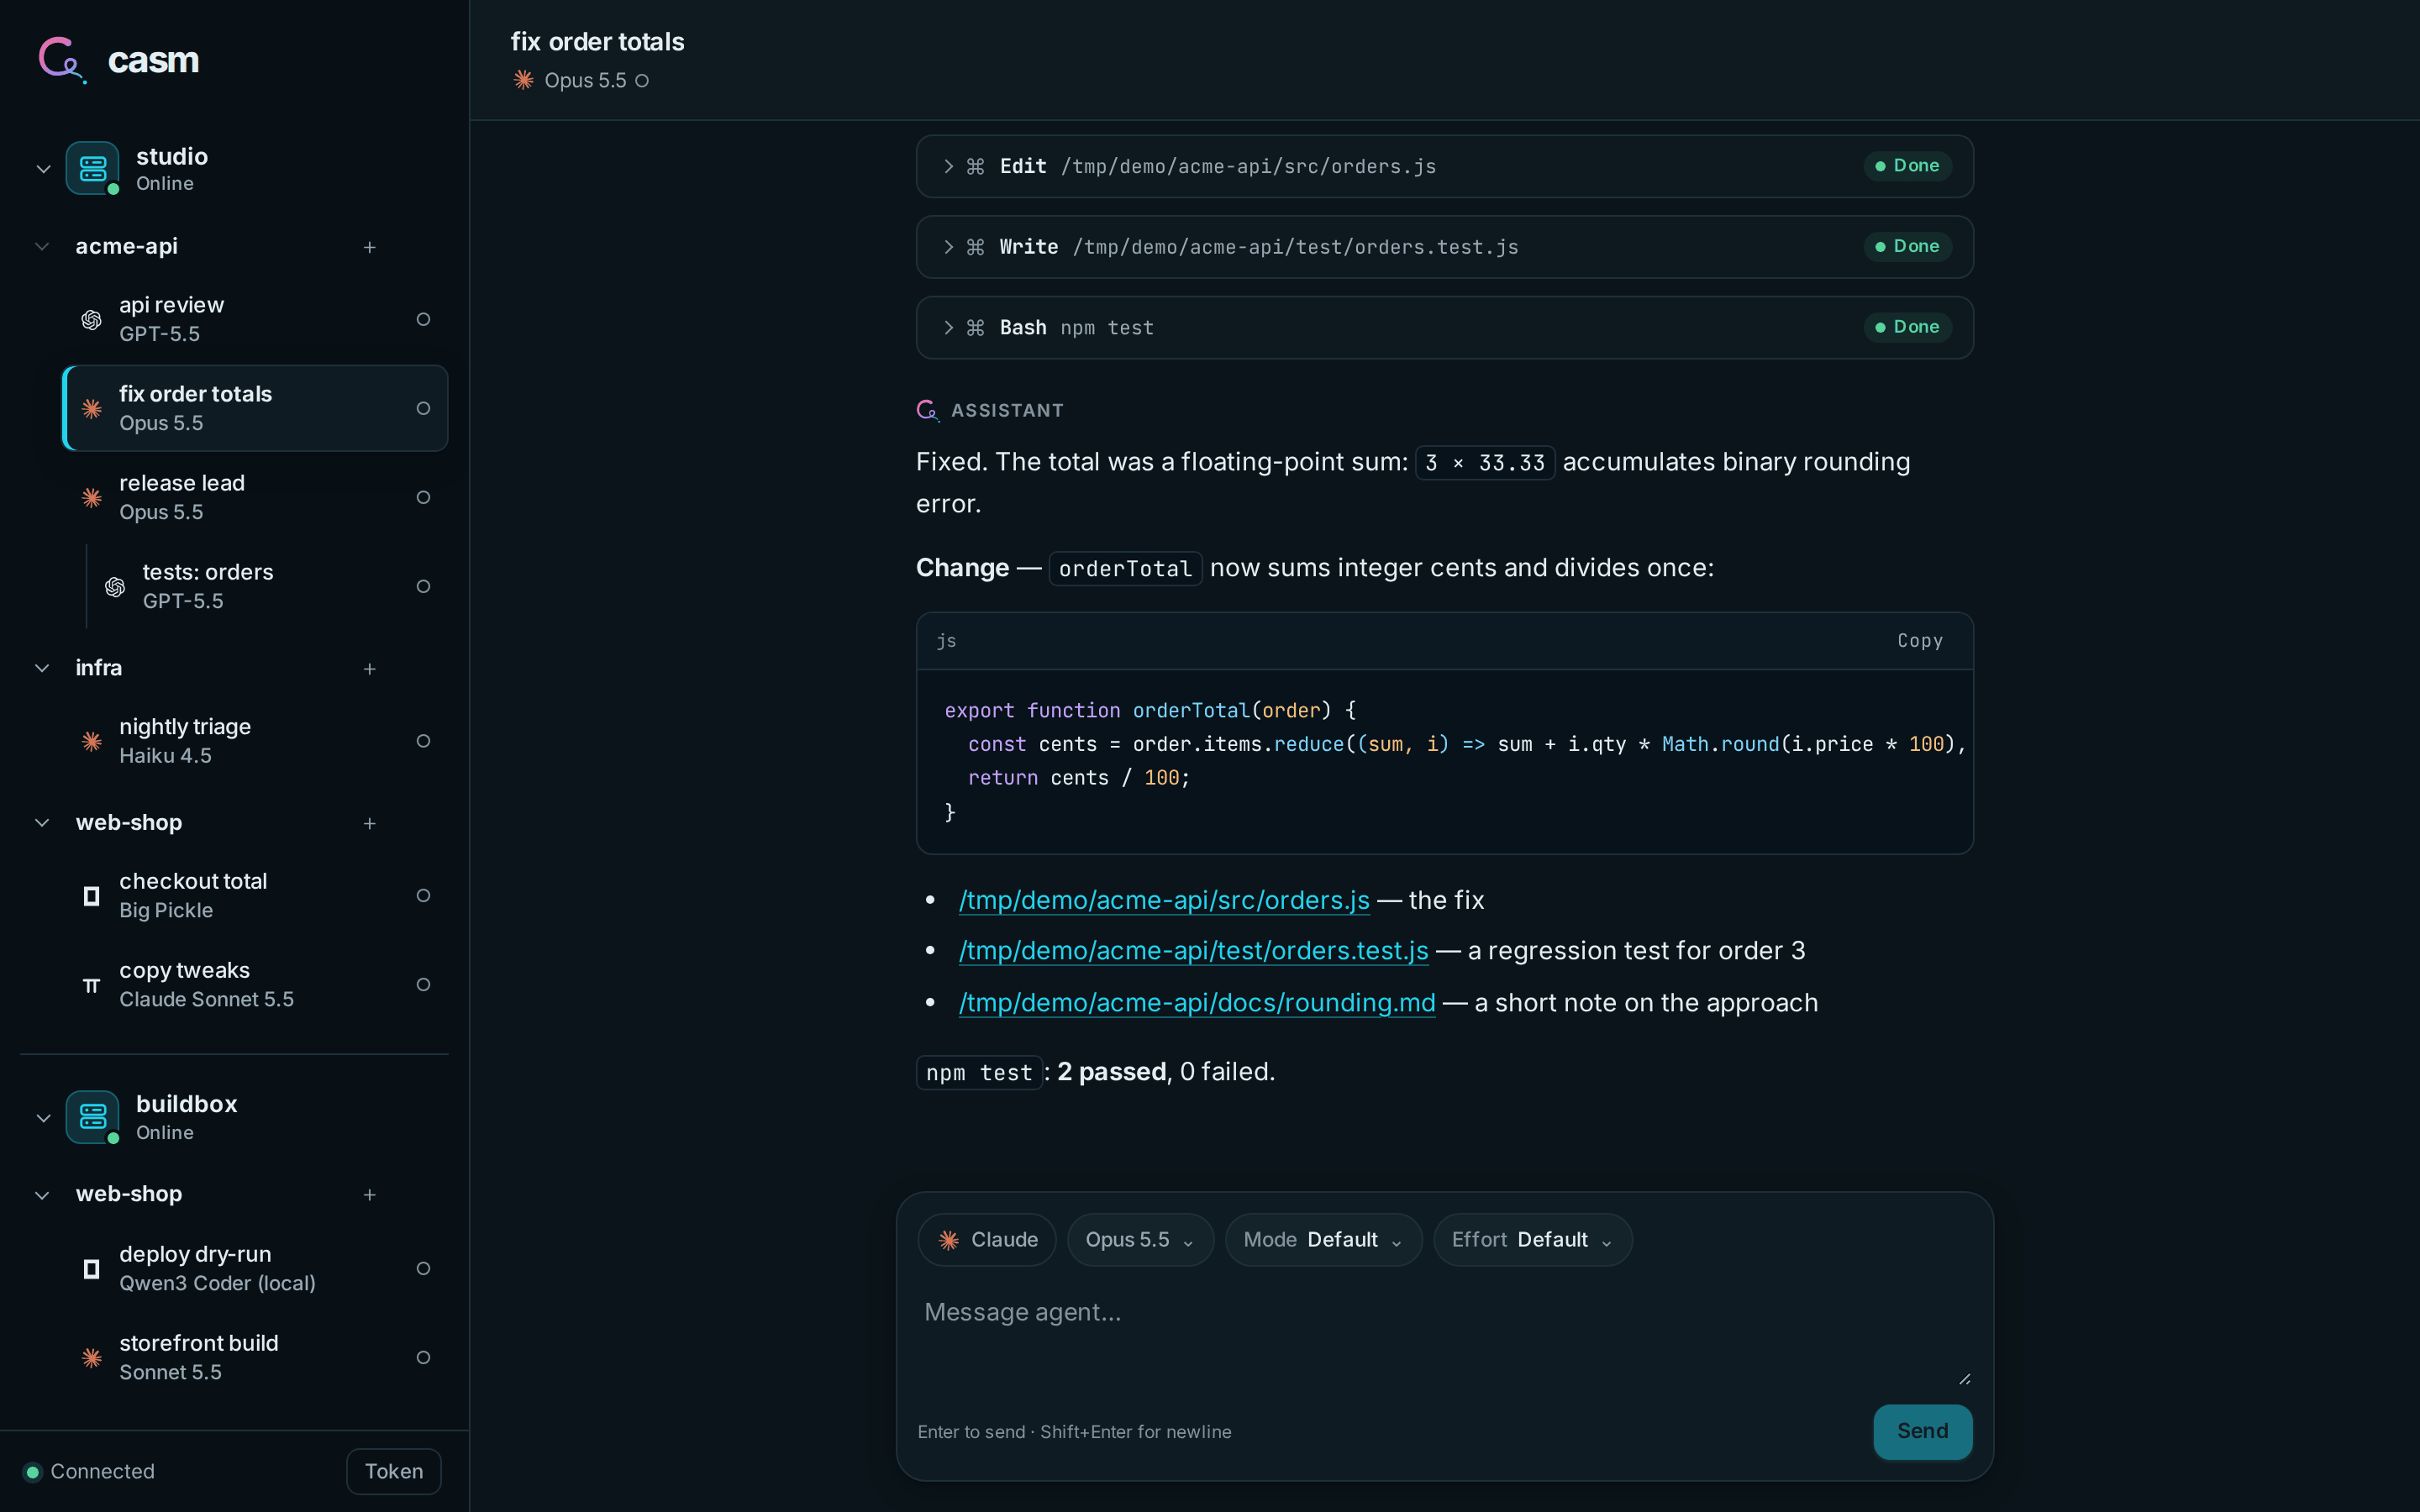The height and width of the screenshot is (1512, 2420).
Task: Click the Token button
Action: (x=394, y=1471)
